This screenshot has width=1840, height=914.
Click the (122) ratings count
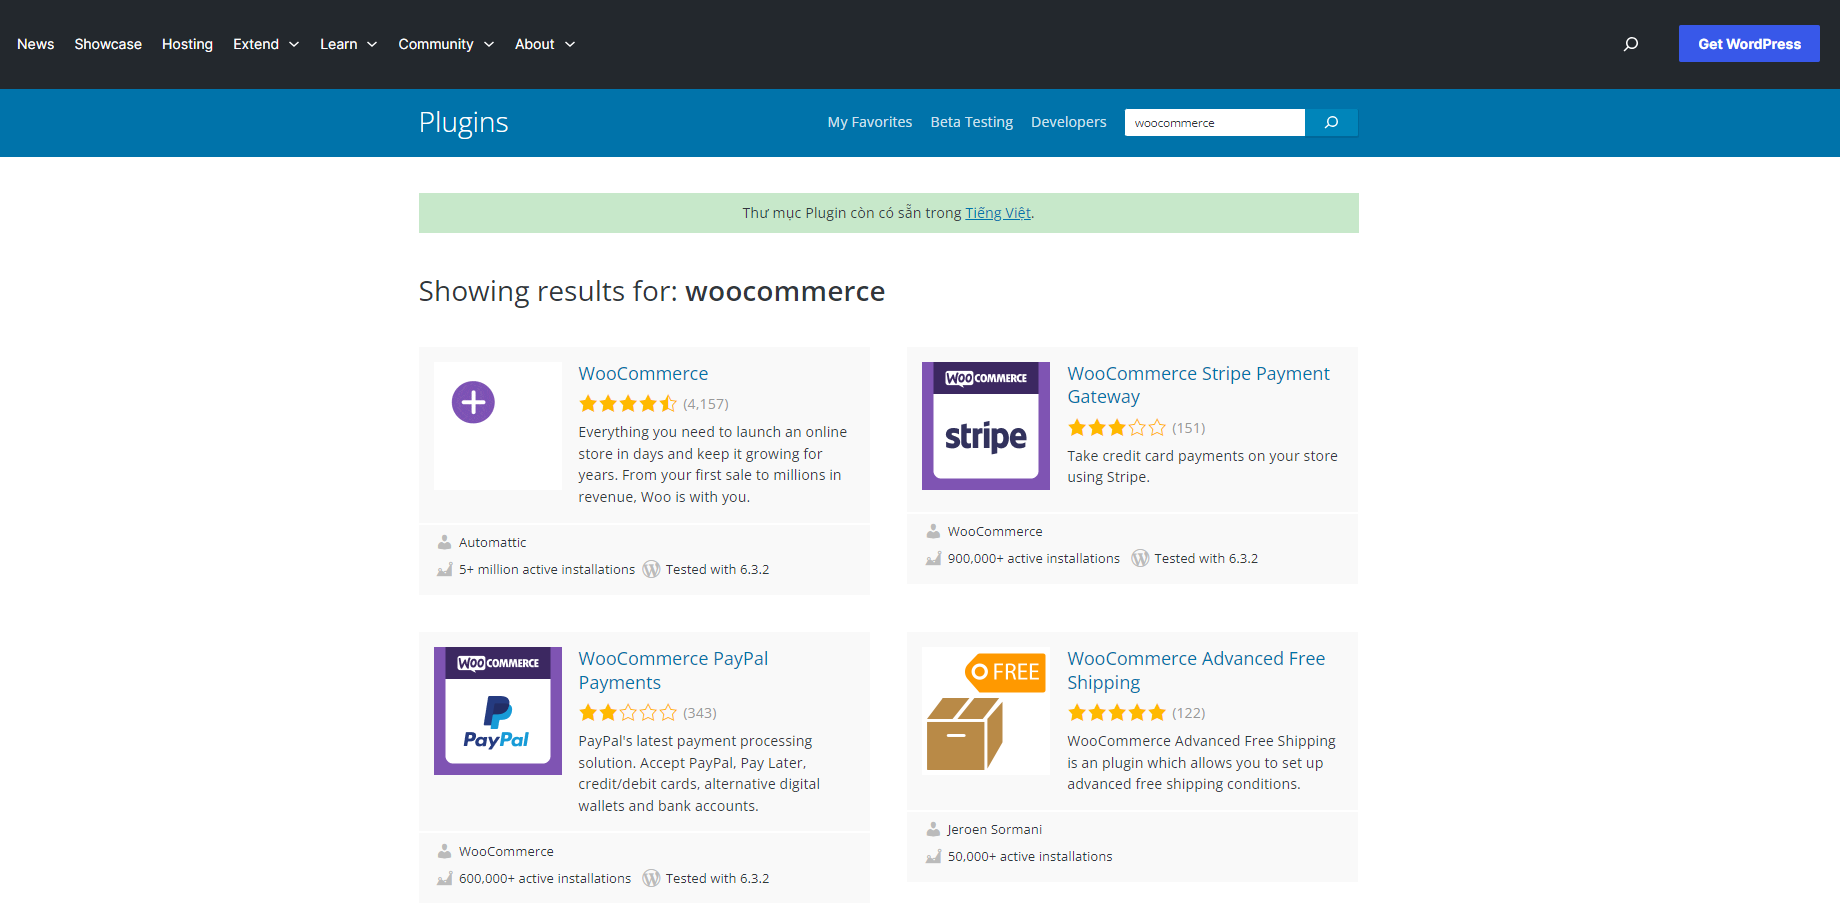pos(1189,713)
